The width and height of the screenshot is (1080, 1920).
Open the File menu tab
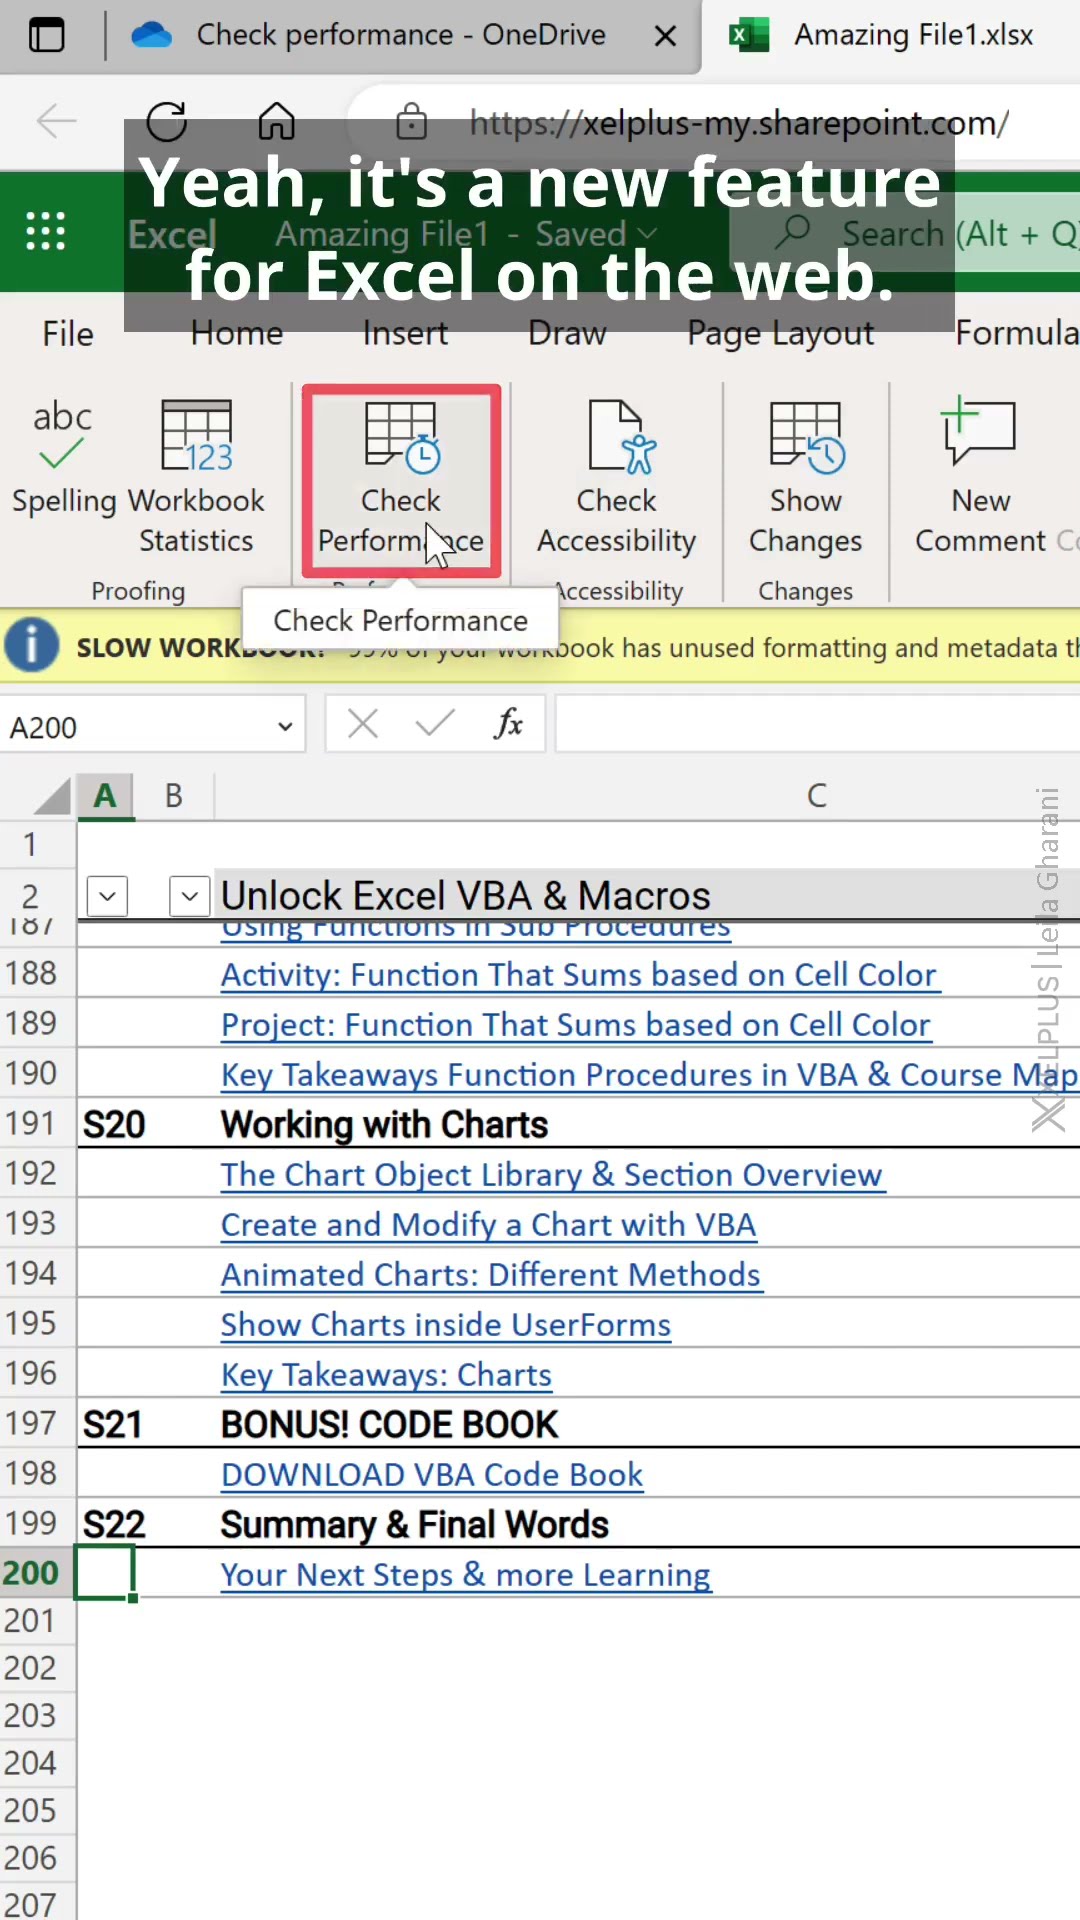click(68, 334)
